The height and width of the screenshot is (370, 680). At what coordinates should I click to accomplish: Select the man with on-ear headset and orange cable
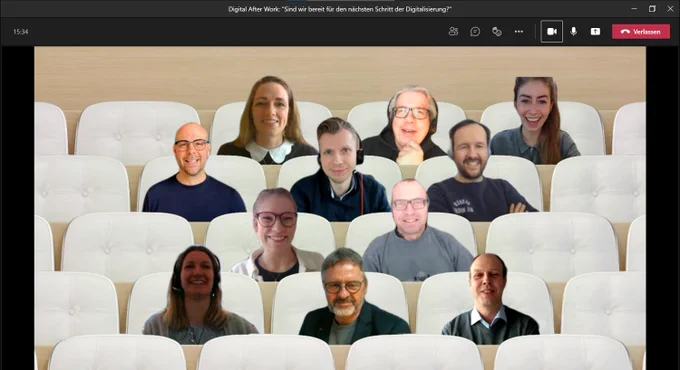click(x=340, y=169)
